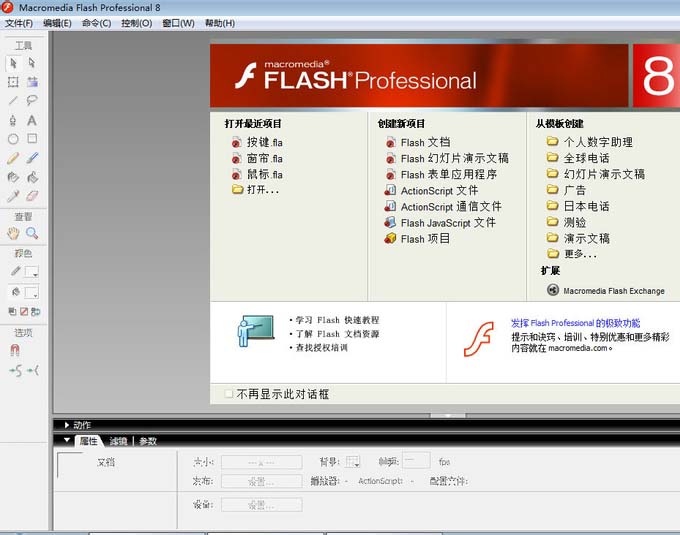Screen dimensions: 680x535
Task: Open the 个人数字助理 template folder
Action: point(589,142)
